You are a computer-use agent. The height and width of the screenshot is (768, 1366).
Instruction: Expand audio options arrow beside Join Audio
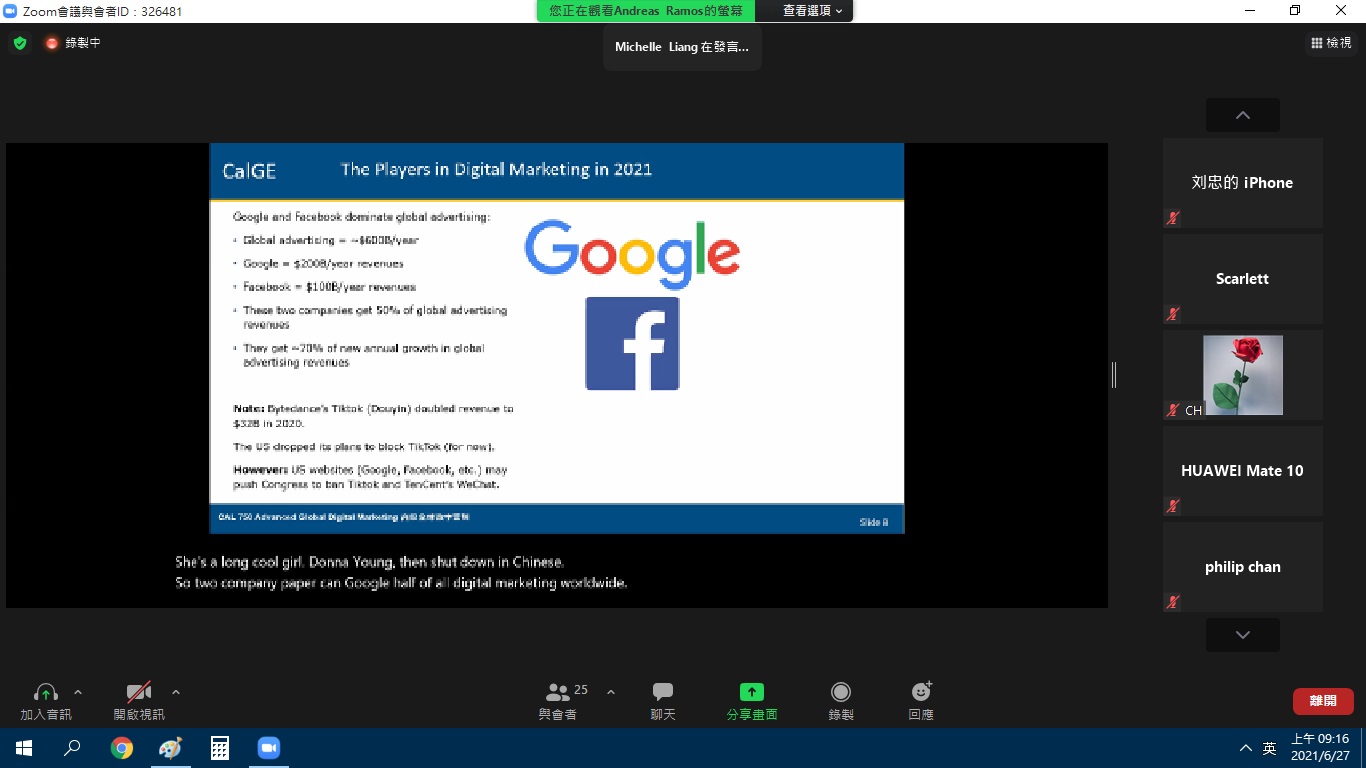coord(78,692)
